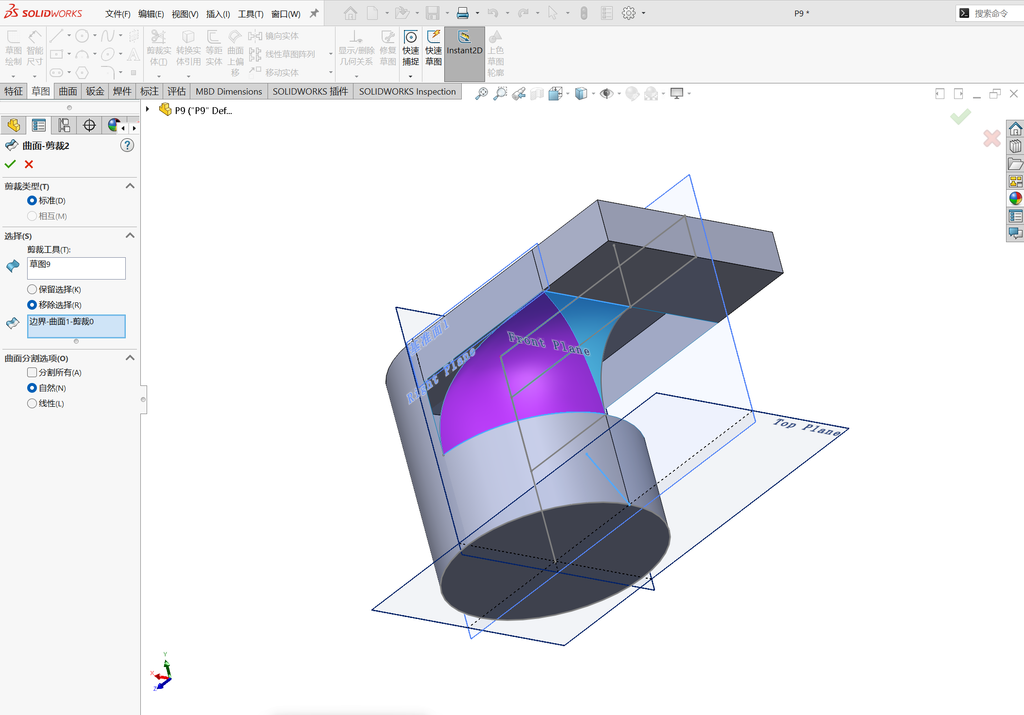
Task: Open dropdown arrow next to View Settings monitor
Action: [x=689, y=93]
